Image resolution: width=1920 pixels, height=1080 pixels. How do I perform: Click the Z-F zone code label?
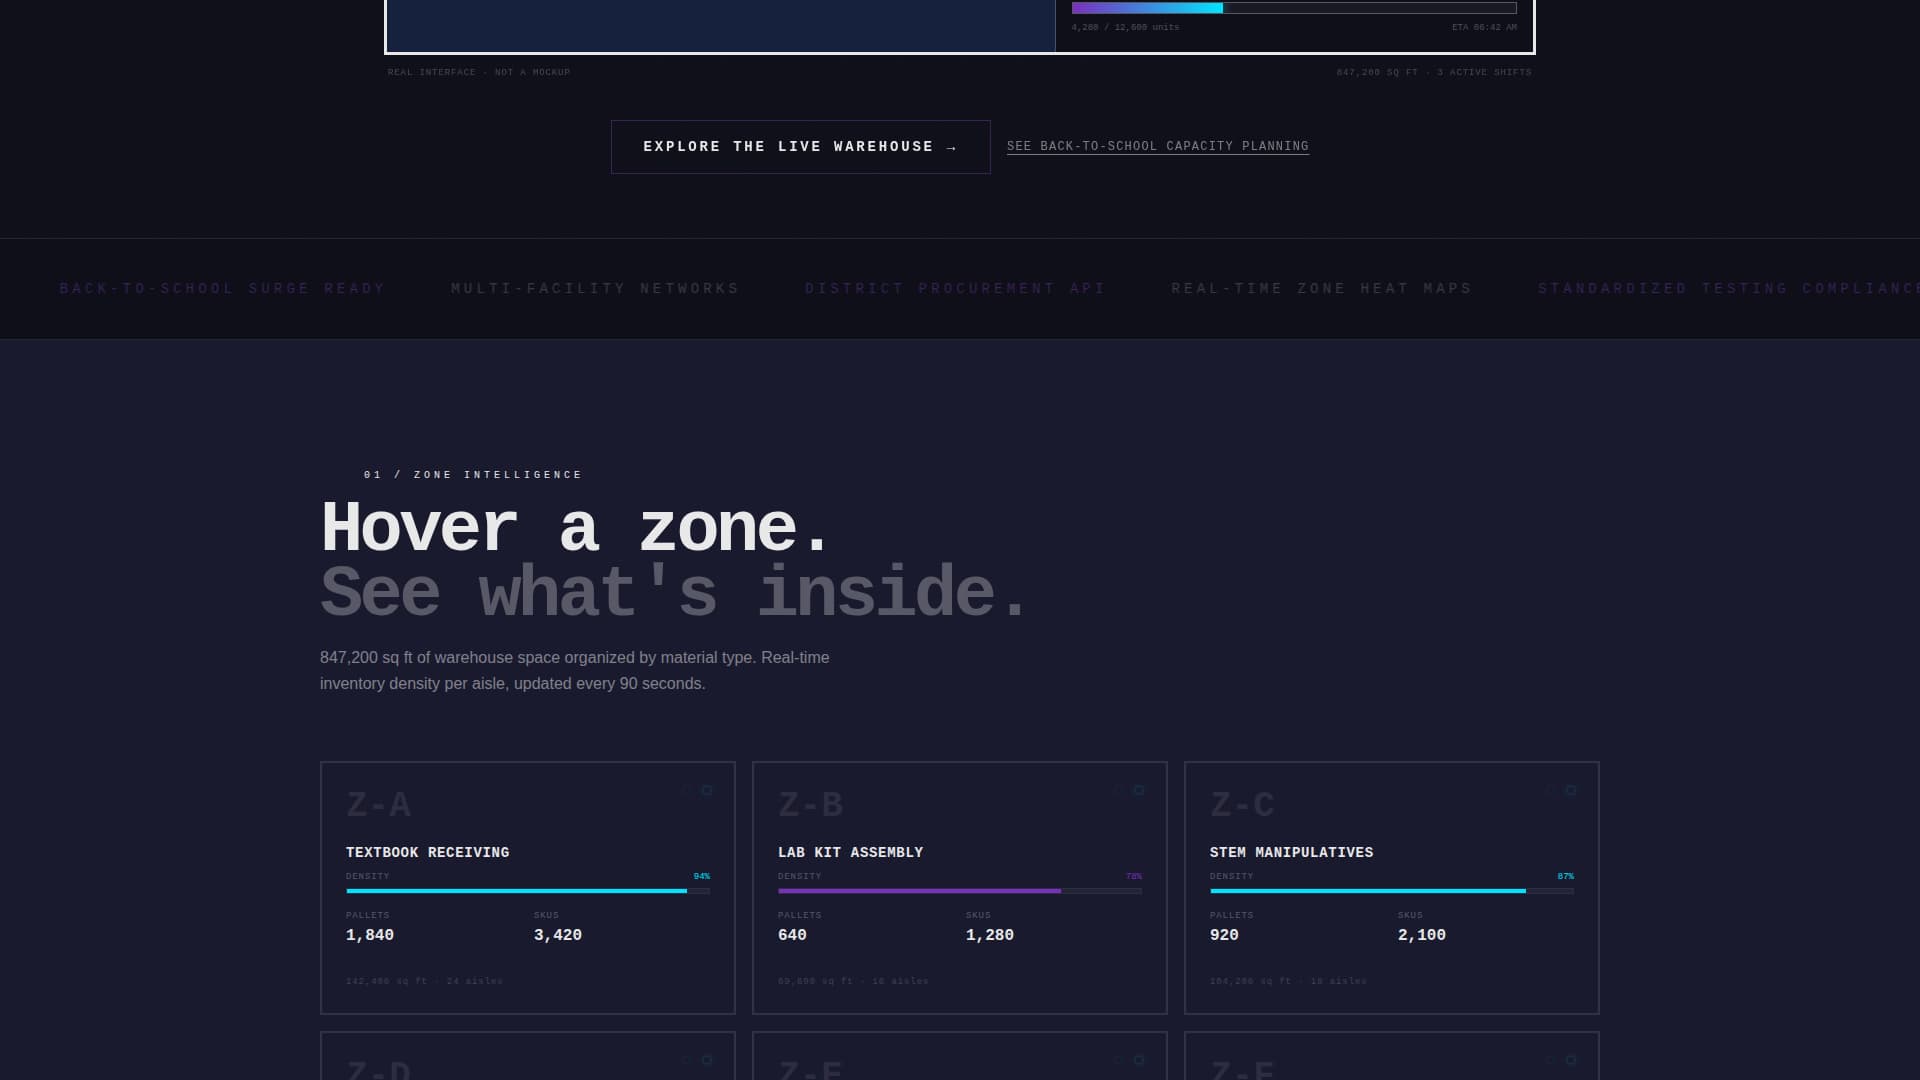[1242, 1069]
